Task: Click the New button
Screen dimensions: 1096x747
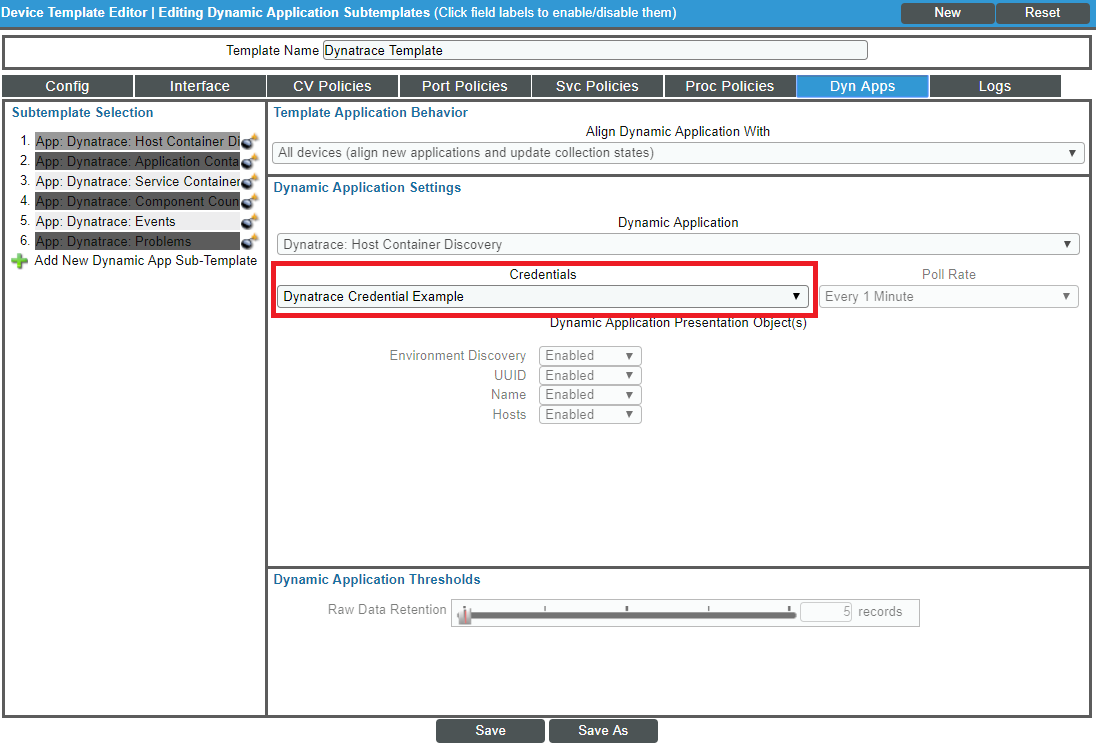Action: tap(947, 13)
